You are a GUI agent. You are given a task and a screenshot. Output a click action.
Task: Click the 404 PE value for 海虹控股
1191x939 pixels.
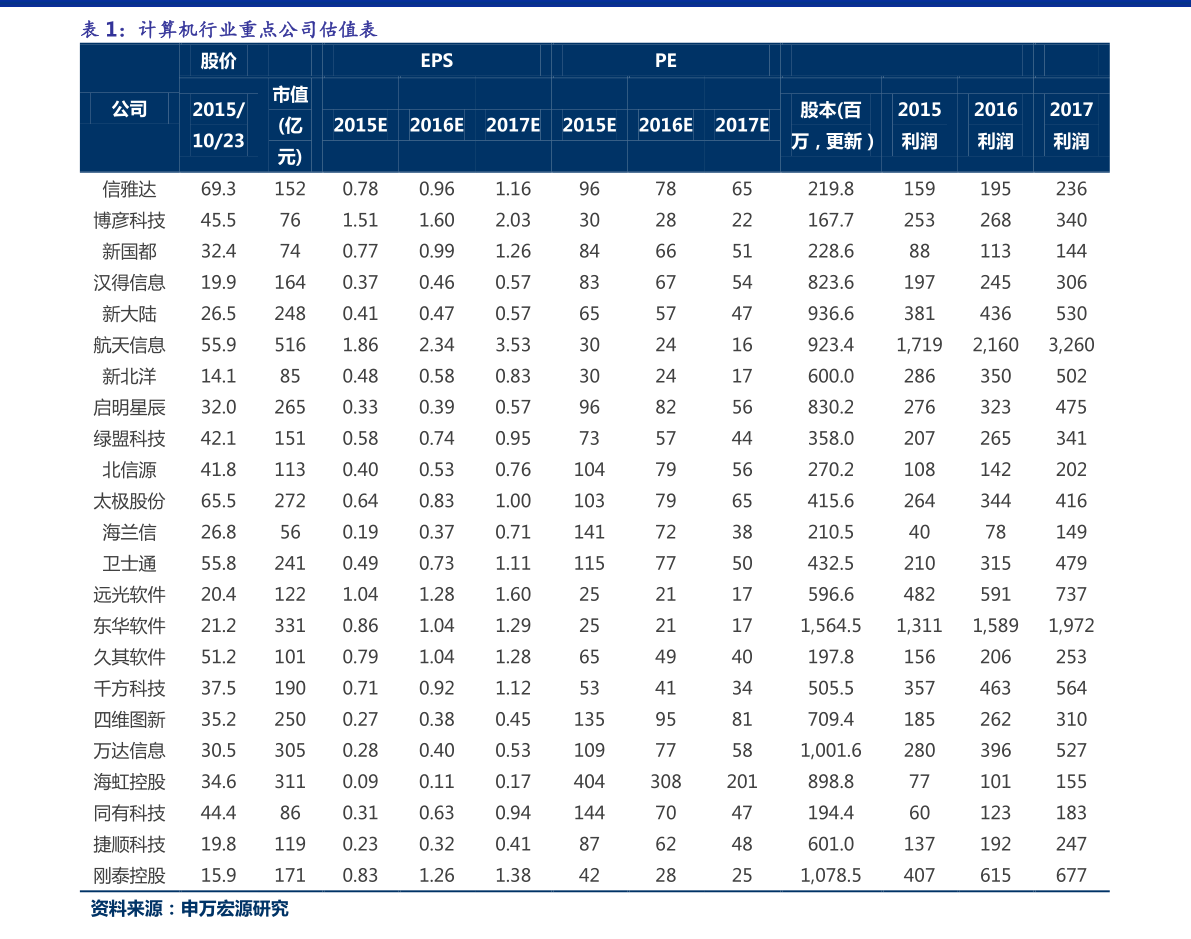coord(589,782)
